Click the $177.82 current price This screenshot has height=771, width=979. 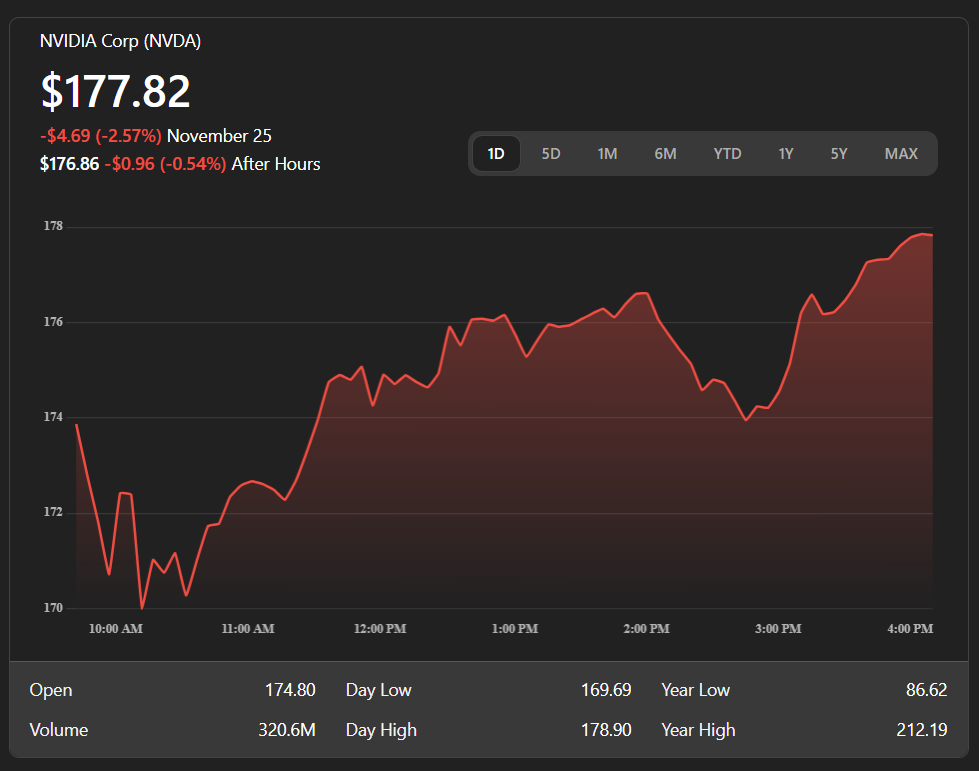click(x=115, y=91)
